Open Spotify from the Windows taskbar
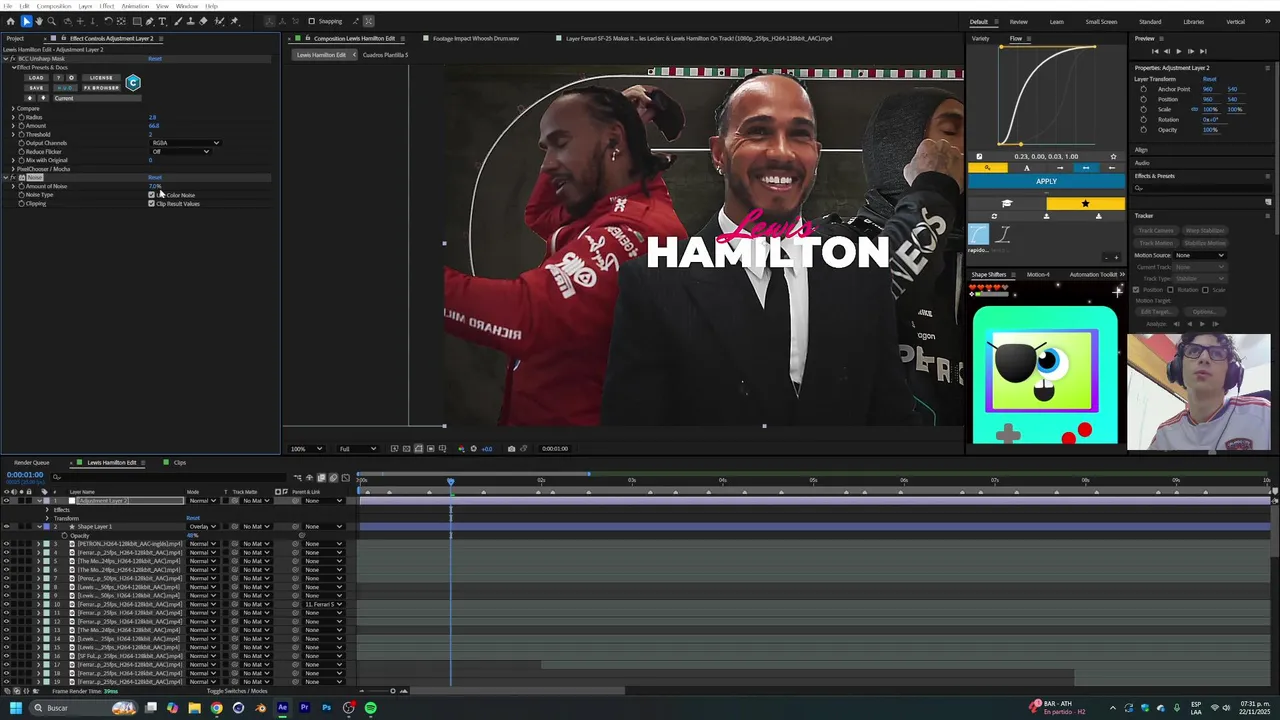Image resolution: width=1280 pixels, height=720 pixels. 370,708
